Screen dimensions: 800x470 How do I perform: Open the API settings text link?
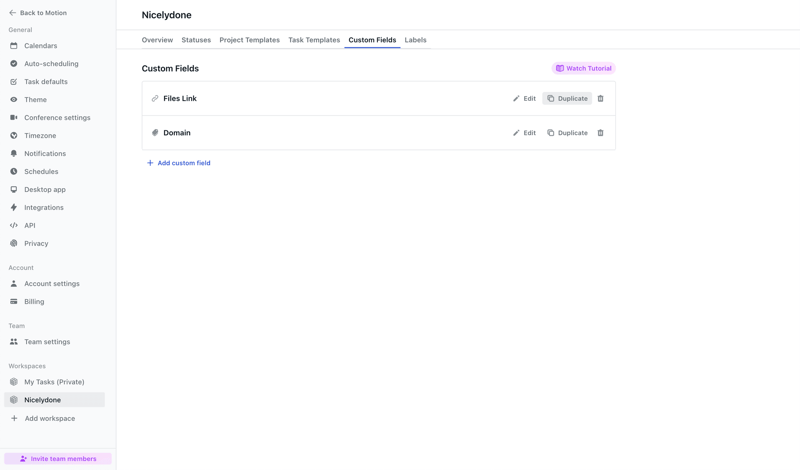pyautogui.click(x=30, y=225)
